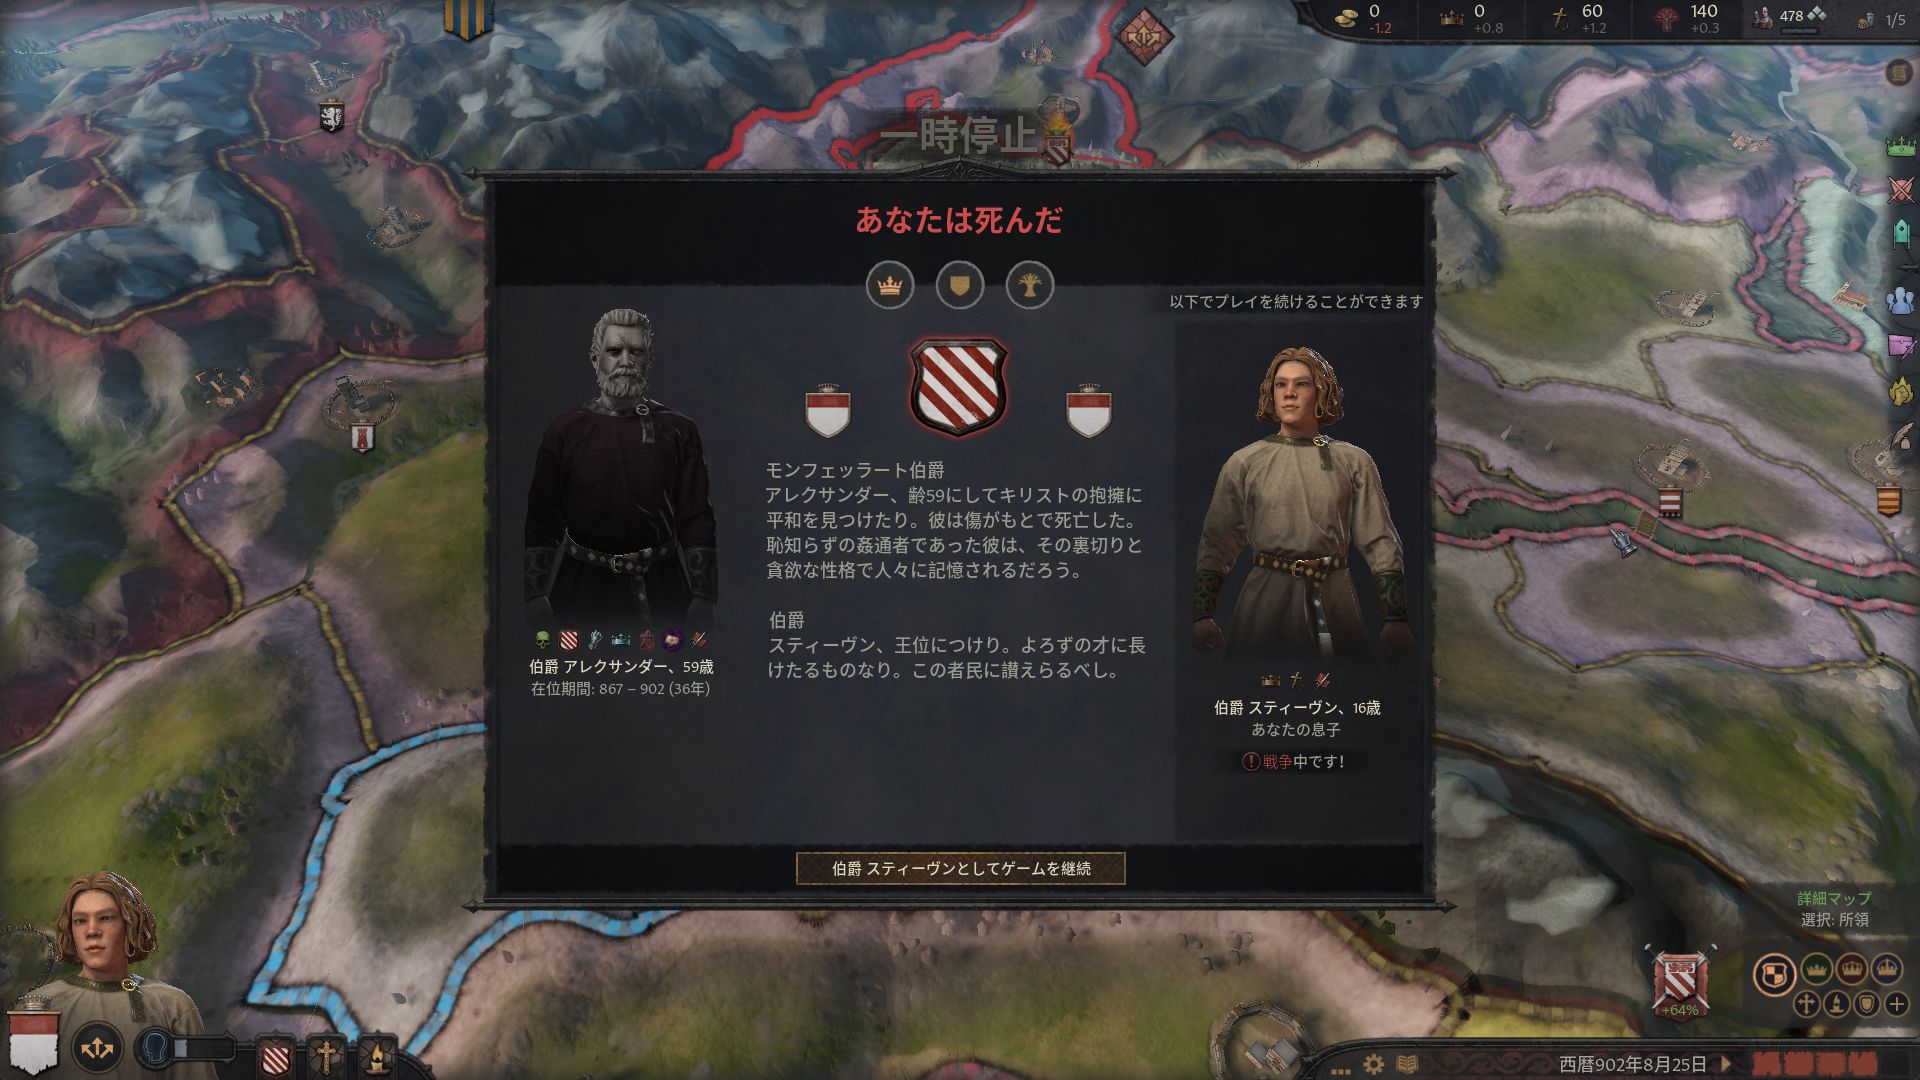The image size is (1920, 1080).
Task: Continue the game as Count Stephen
Action: [960, 868]
